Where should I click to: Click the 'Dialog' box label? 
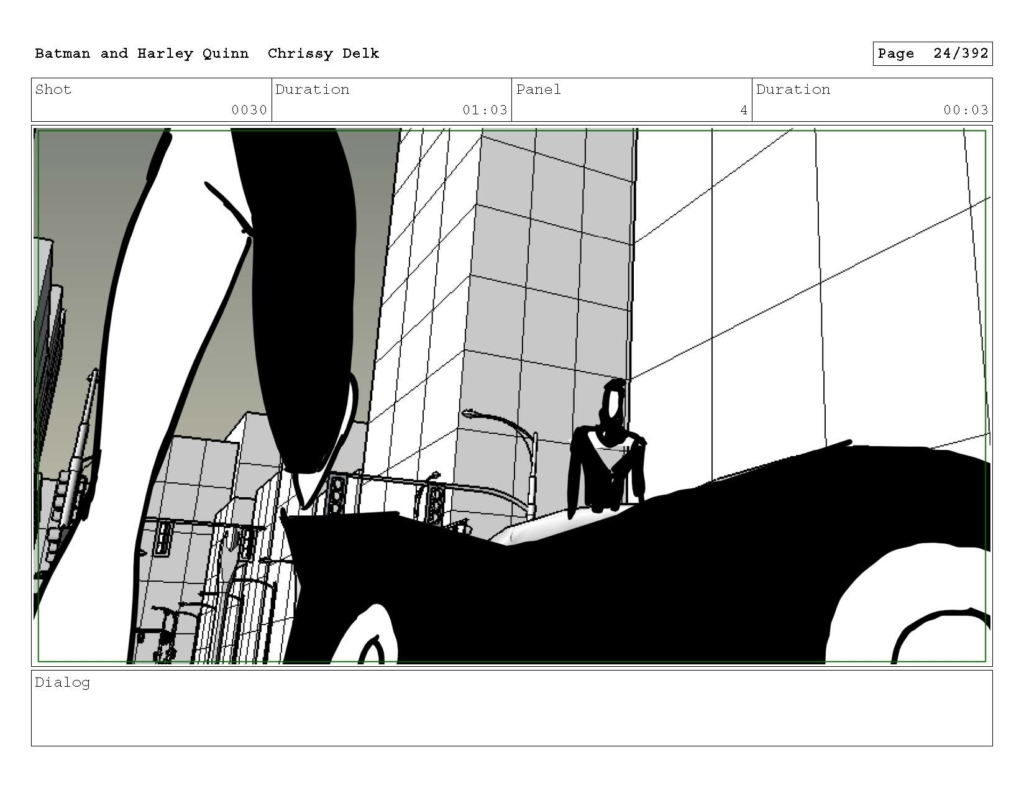(62, 683)
